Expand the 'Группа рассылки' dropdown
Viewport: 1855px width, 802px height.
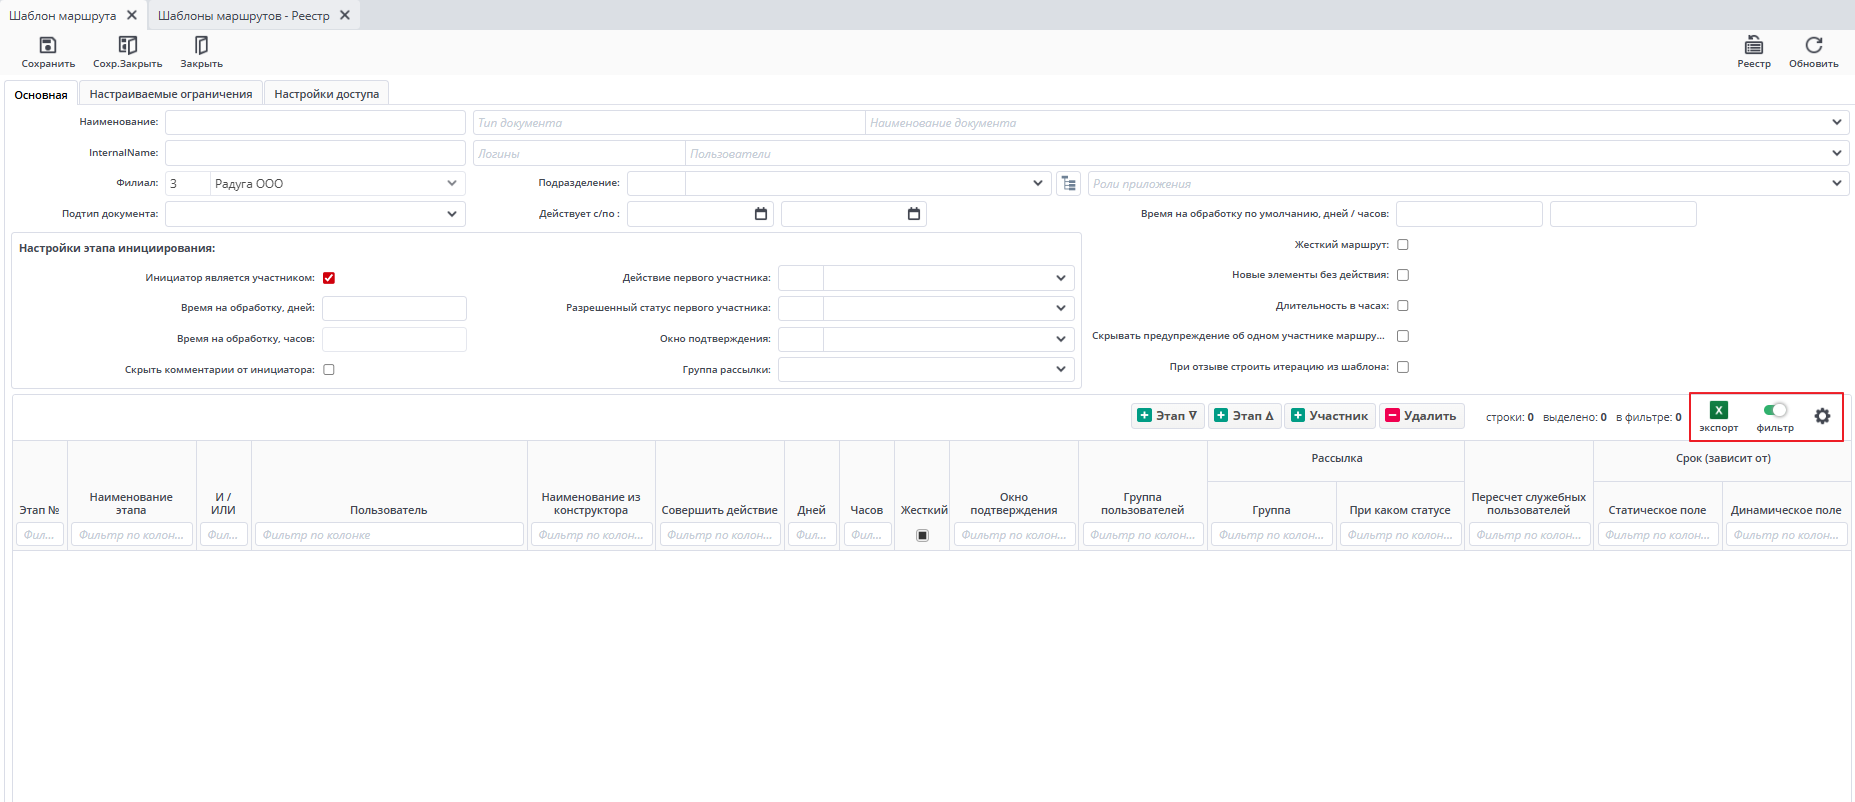point(1061,370)
